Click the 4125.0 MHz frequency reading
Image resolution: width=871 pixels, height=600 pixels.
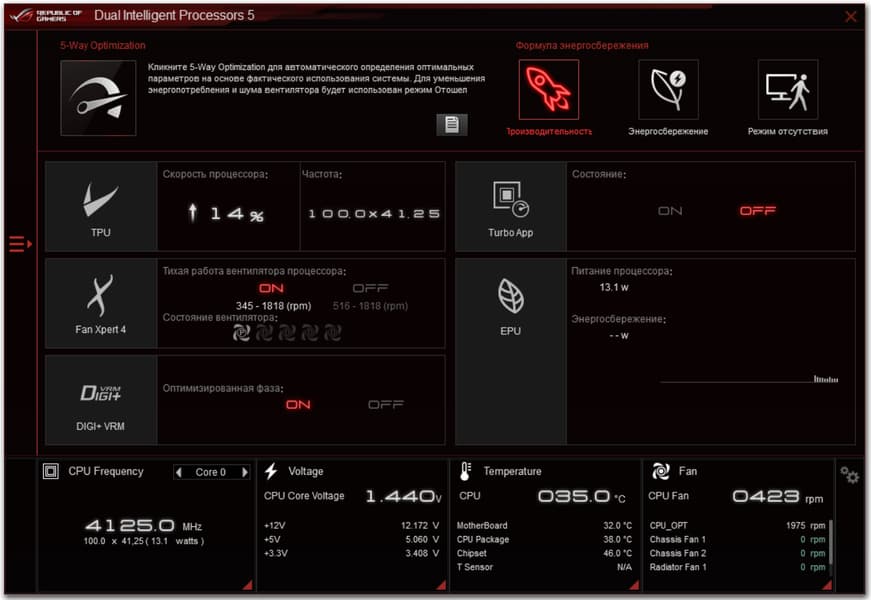[143, 526]
